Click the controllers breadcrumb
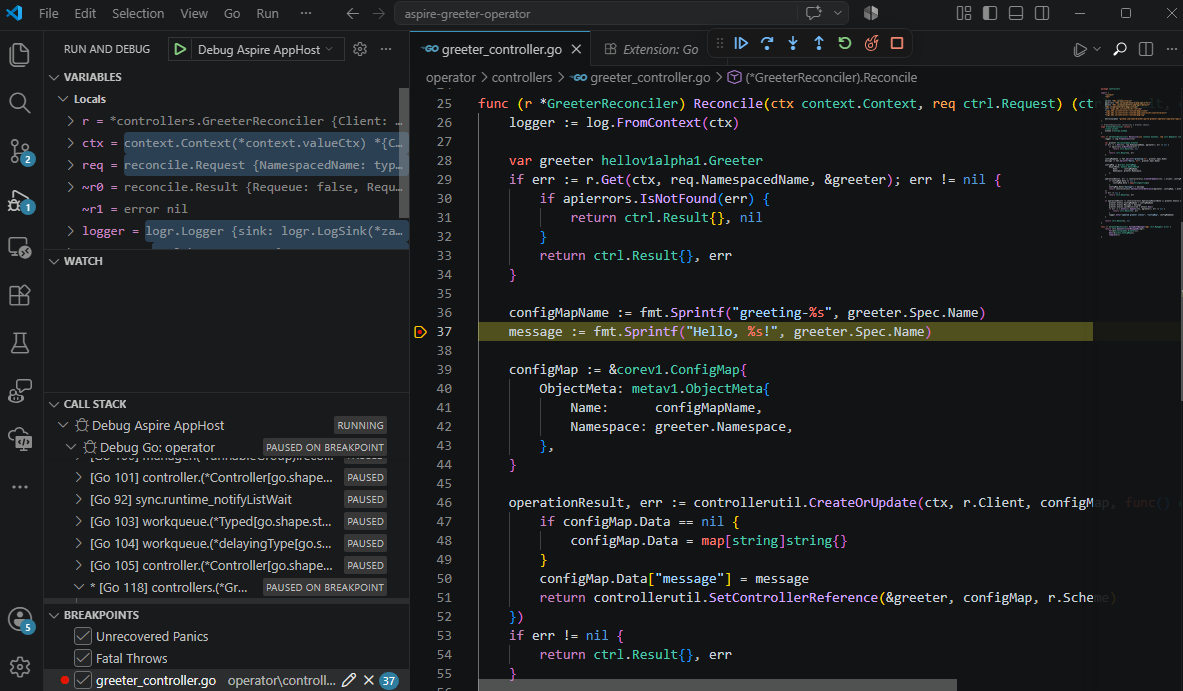This screenshot has height=691, width=1183. click(522, 78)
